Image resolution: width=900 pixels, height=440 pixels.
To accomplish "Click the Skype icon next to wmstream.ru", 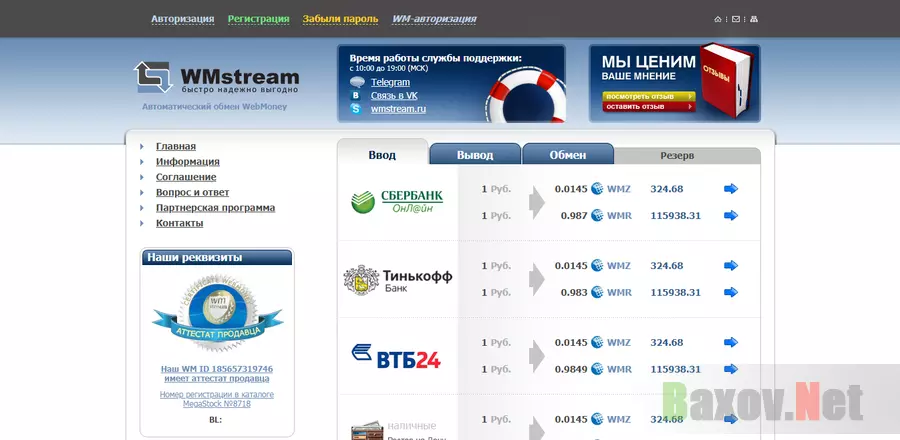I will [x=356, y=108].
